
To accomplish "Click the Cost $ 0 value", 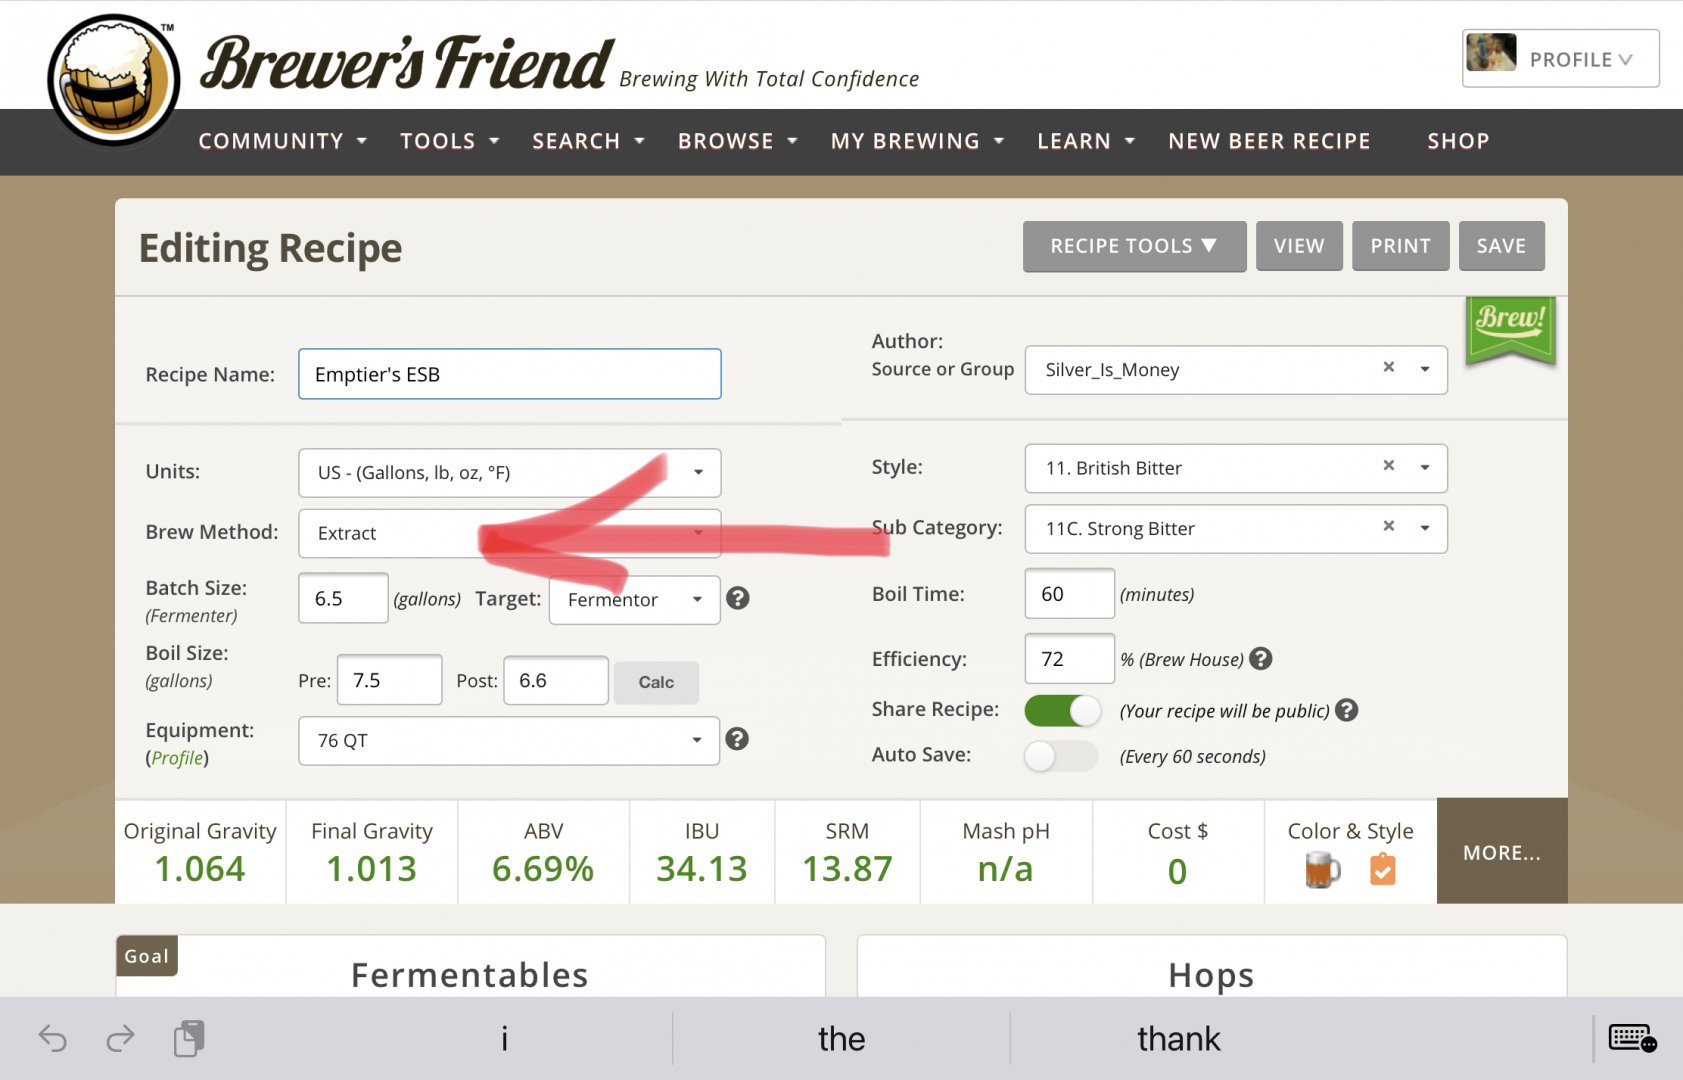I will [1177, 871].
